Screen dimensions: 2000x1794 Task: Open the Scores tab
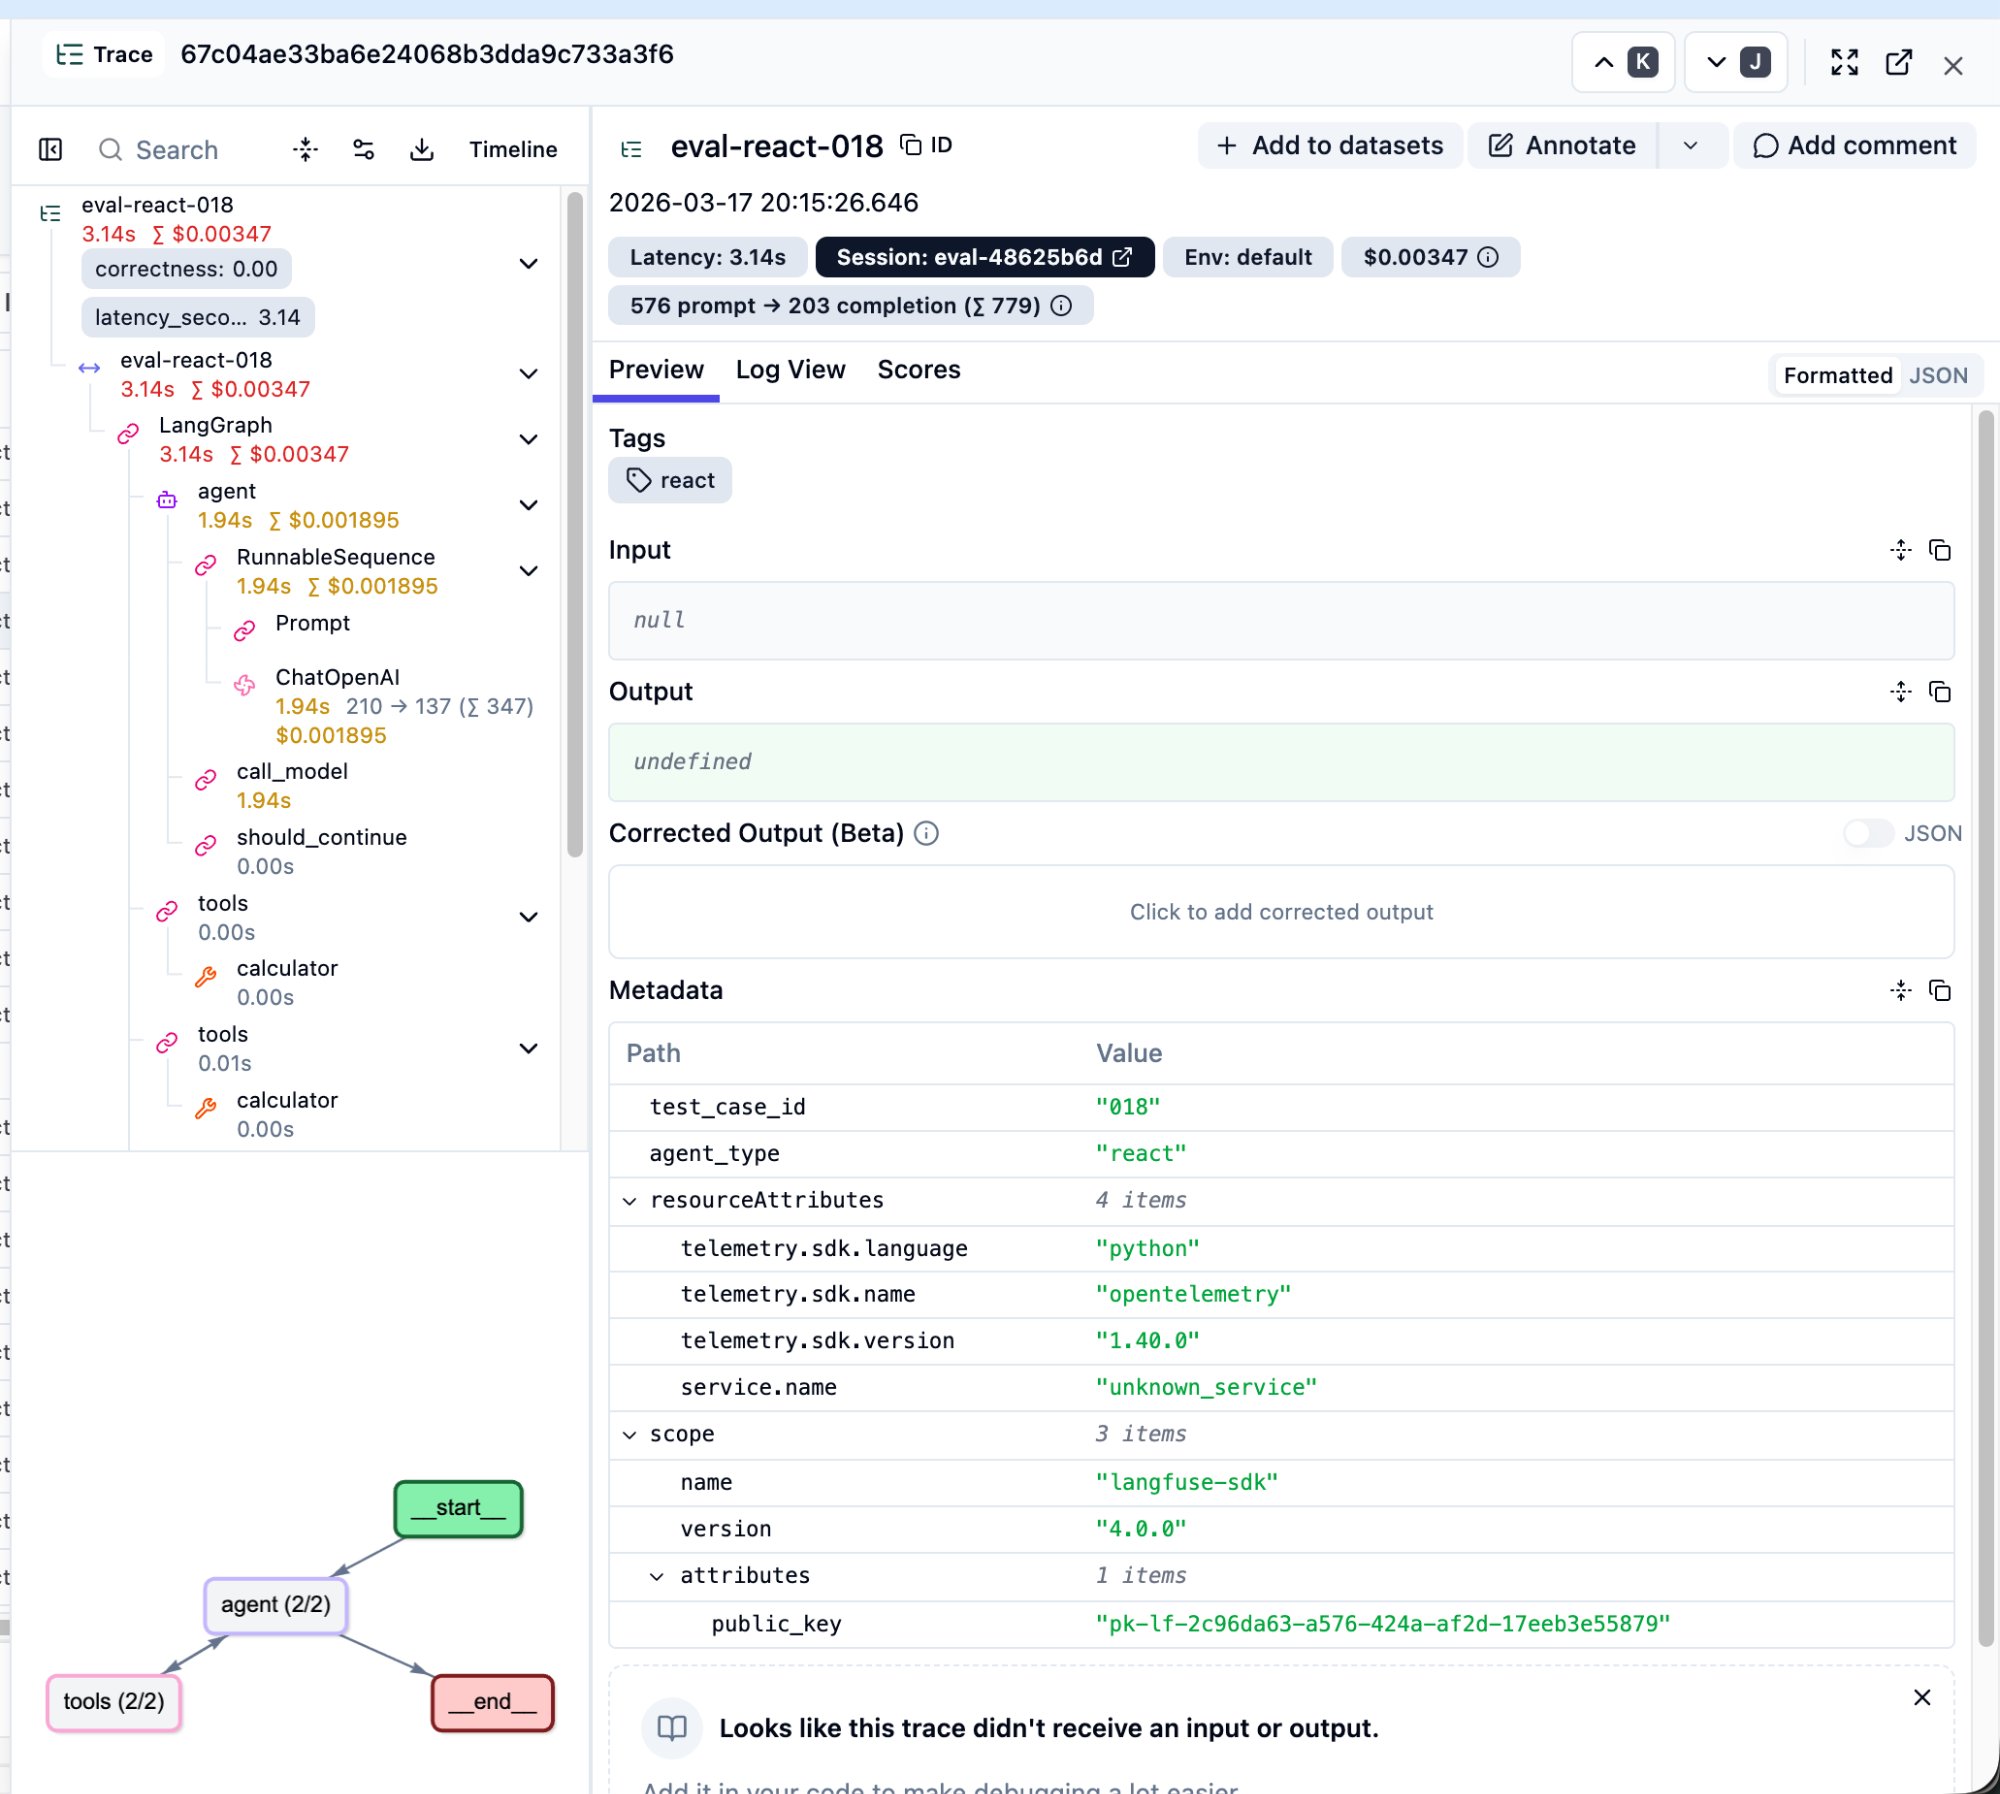918,369
